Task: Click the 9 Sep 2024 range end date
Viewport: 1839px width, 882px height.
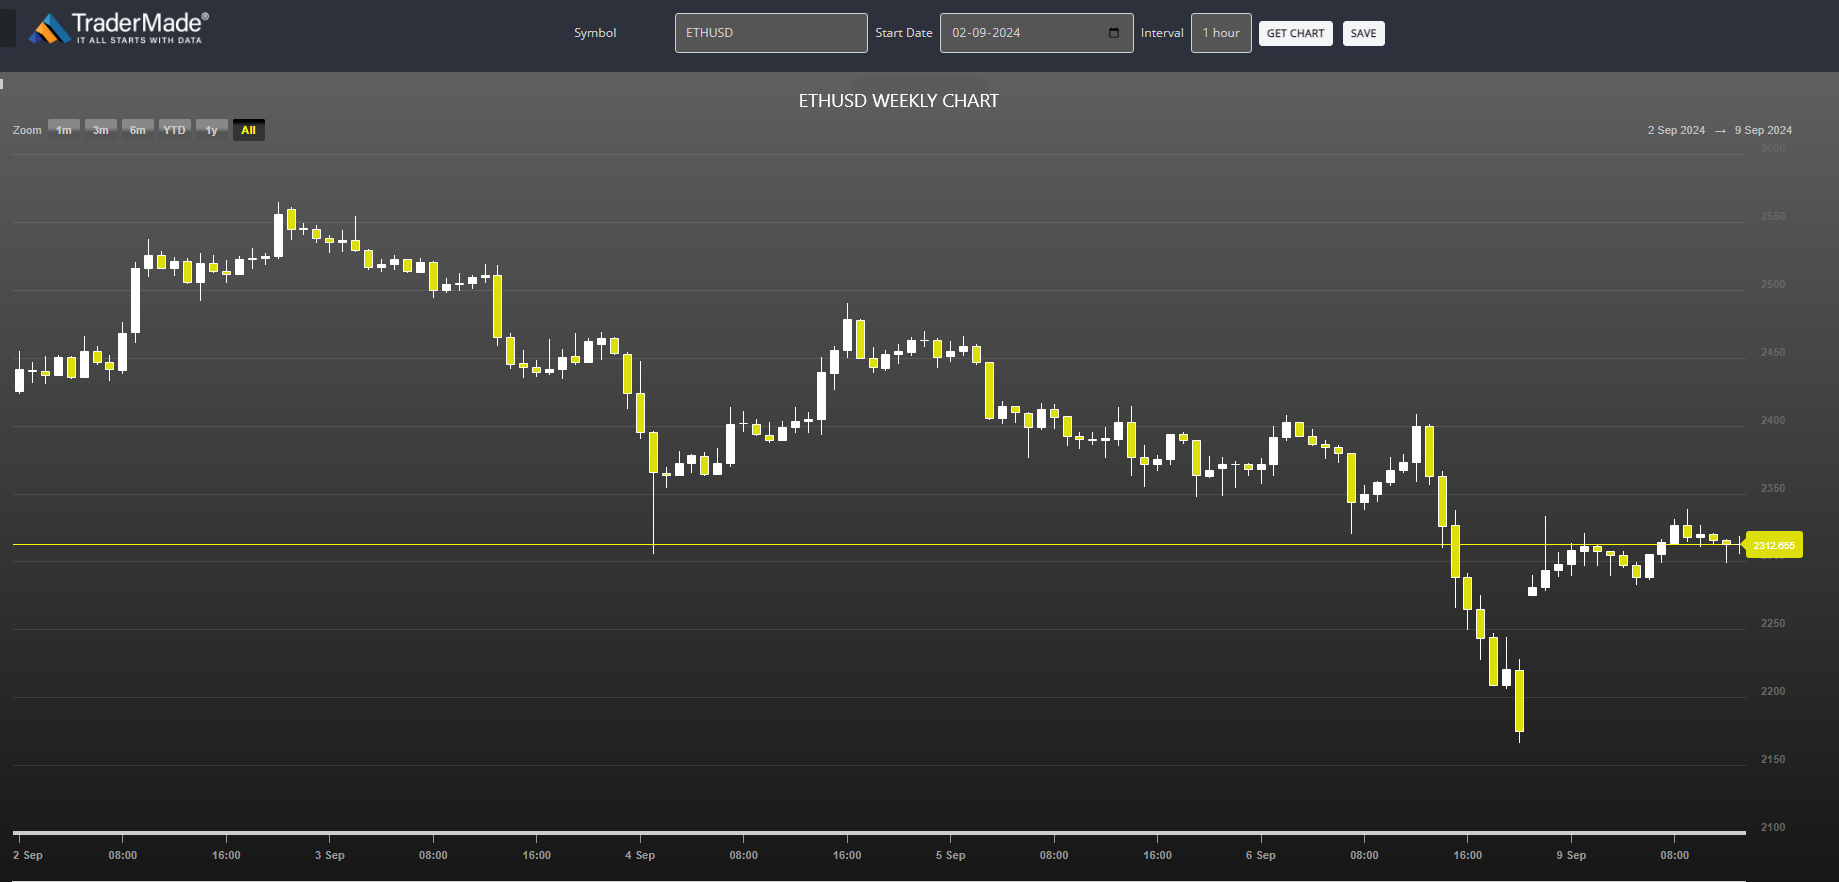Action: click(1763, 130)
